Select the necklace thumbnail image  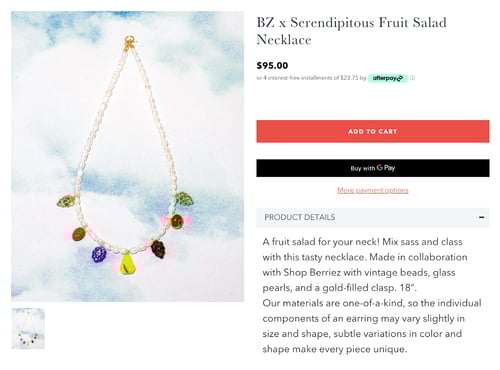click(x=28, y=328)
